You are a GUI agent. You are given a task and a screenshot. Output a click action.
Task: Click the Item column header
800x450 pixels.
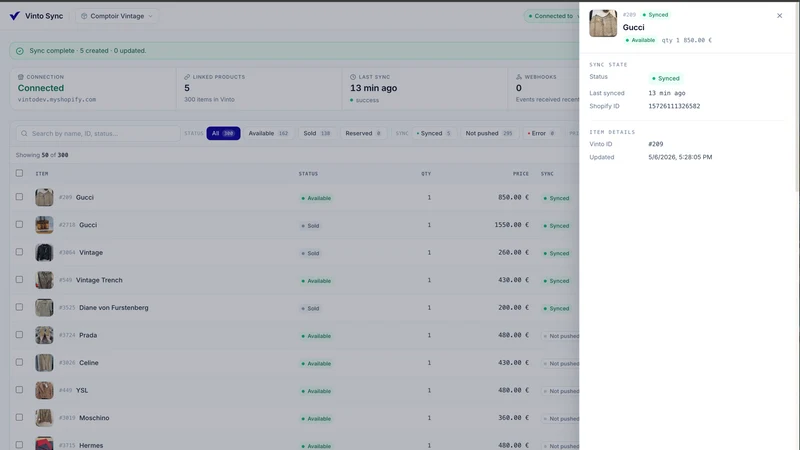tap(42, 174)
